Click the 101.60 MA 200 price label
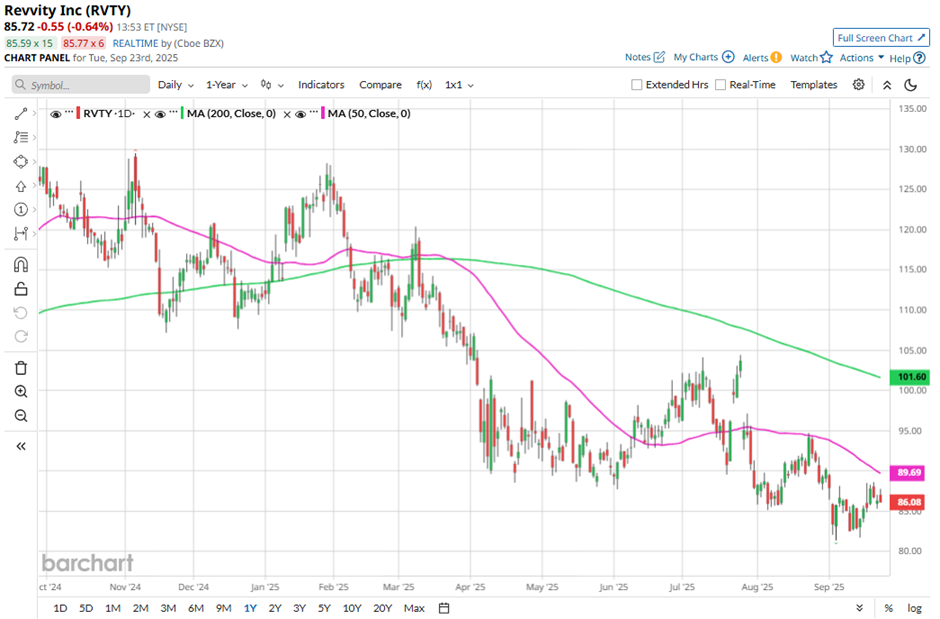This screenshot has width=940, height=619. pos(911,377)
